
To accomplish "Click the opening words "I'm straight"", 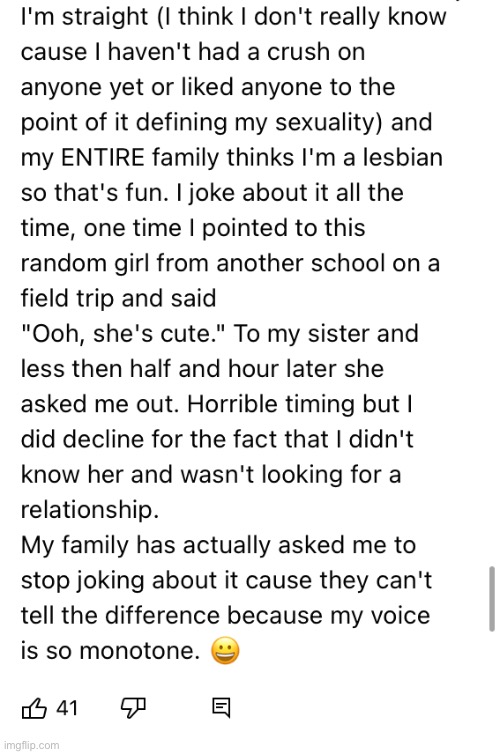I will coord(84,17).
